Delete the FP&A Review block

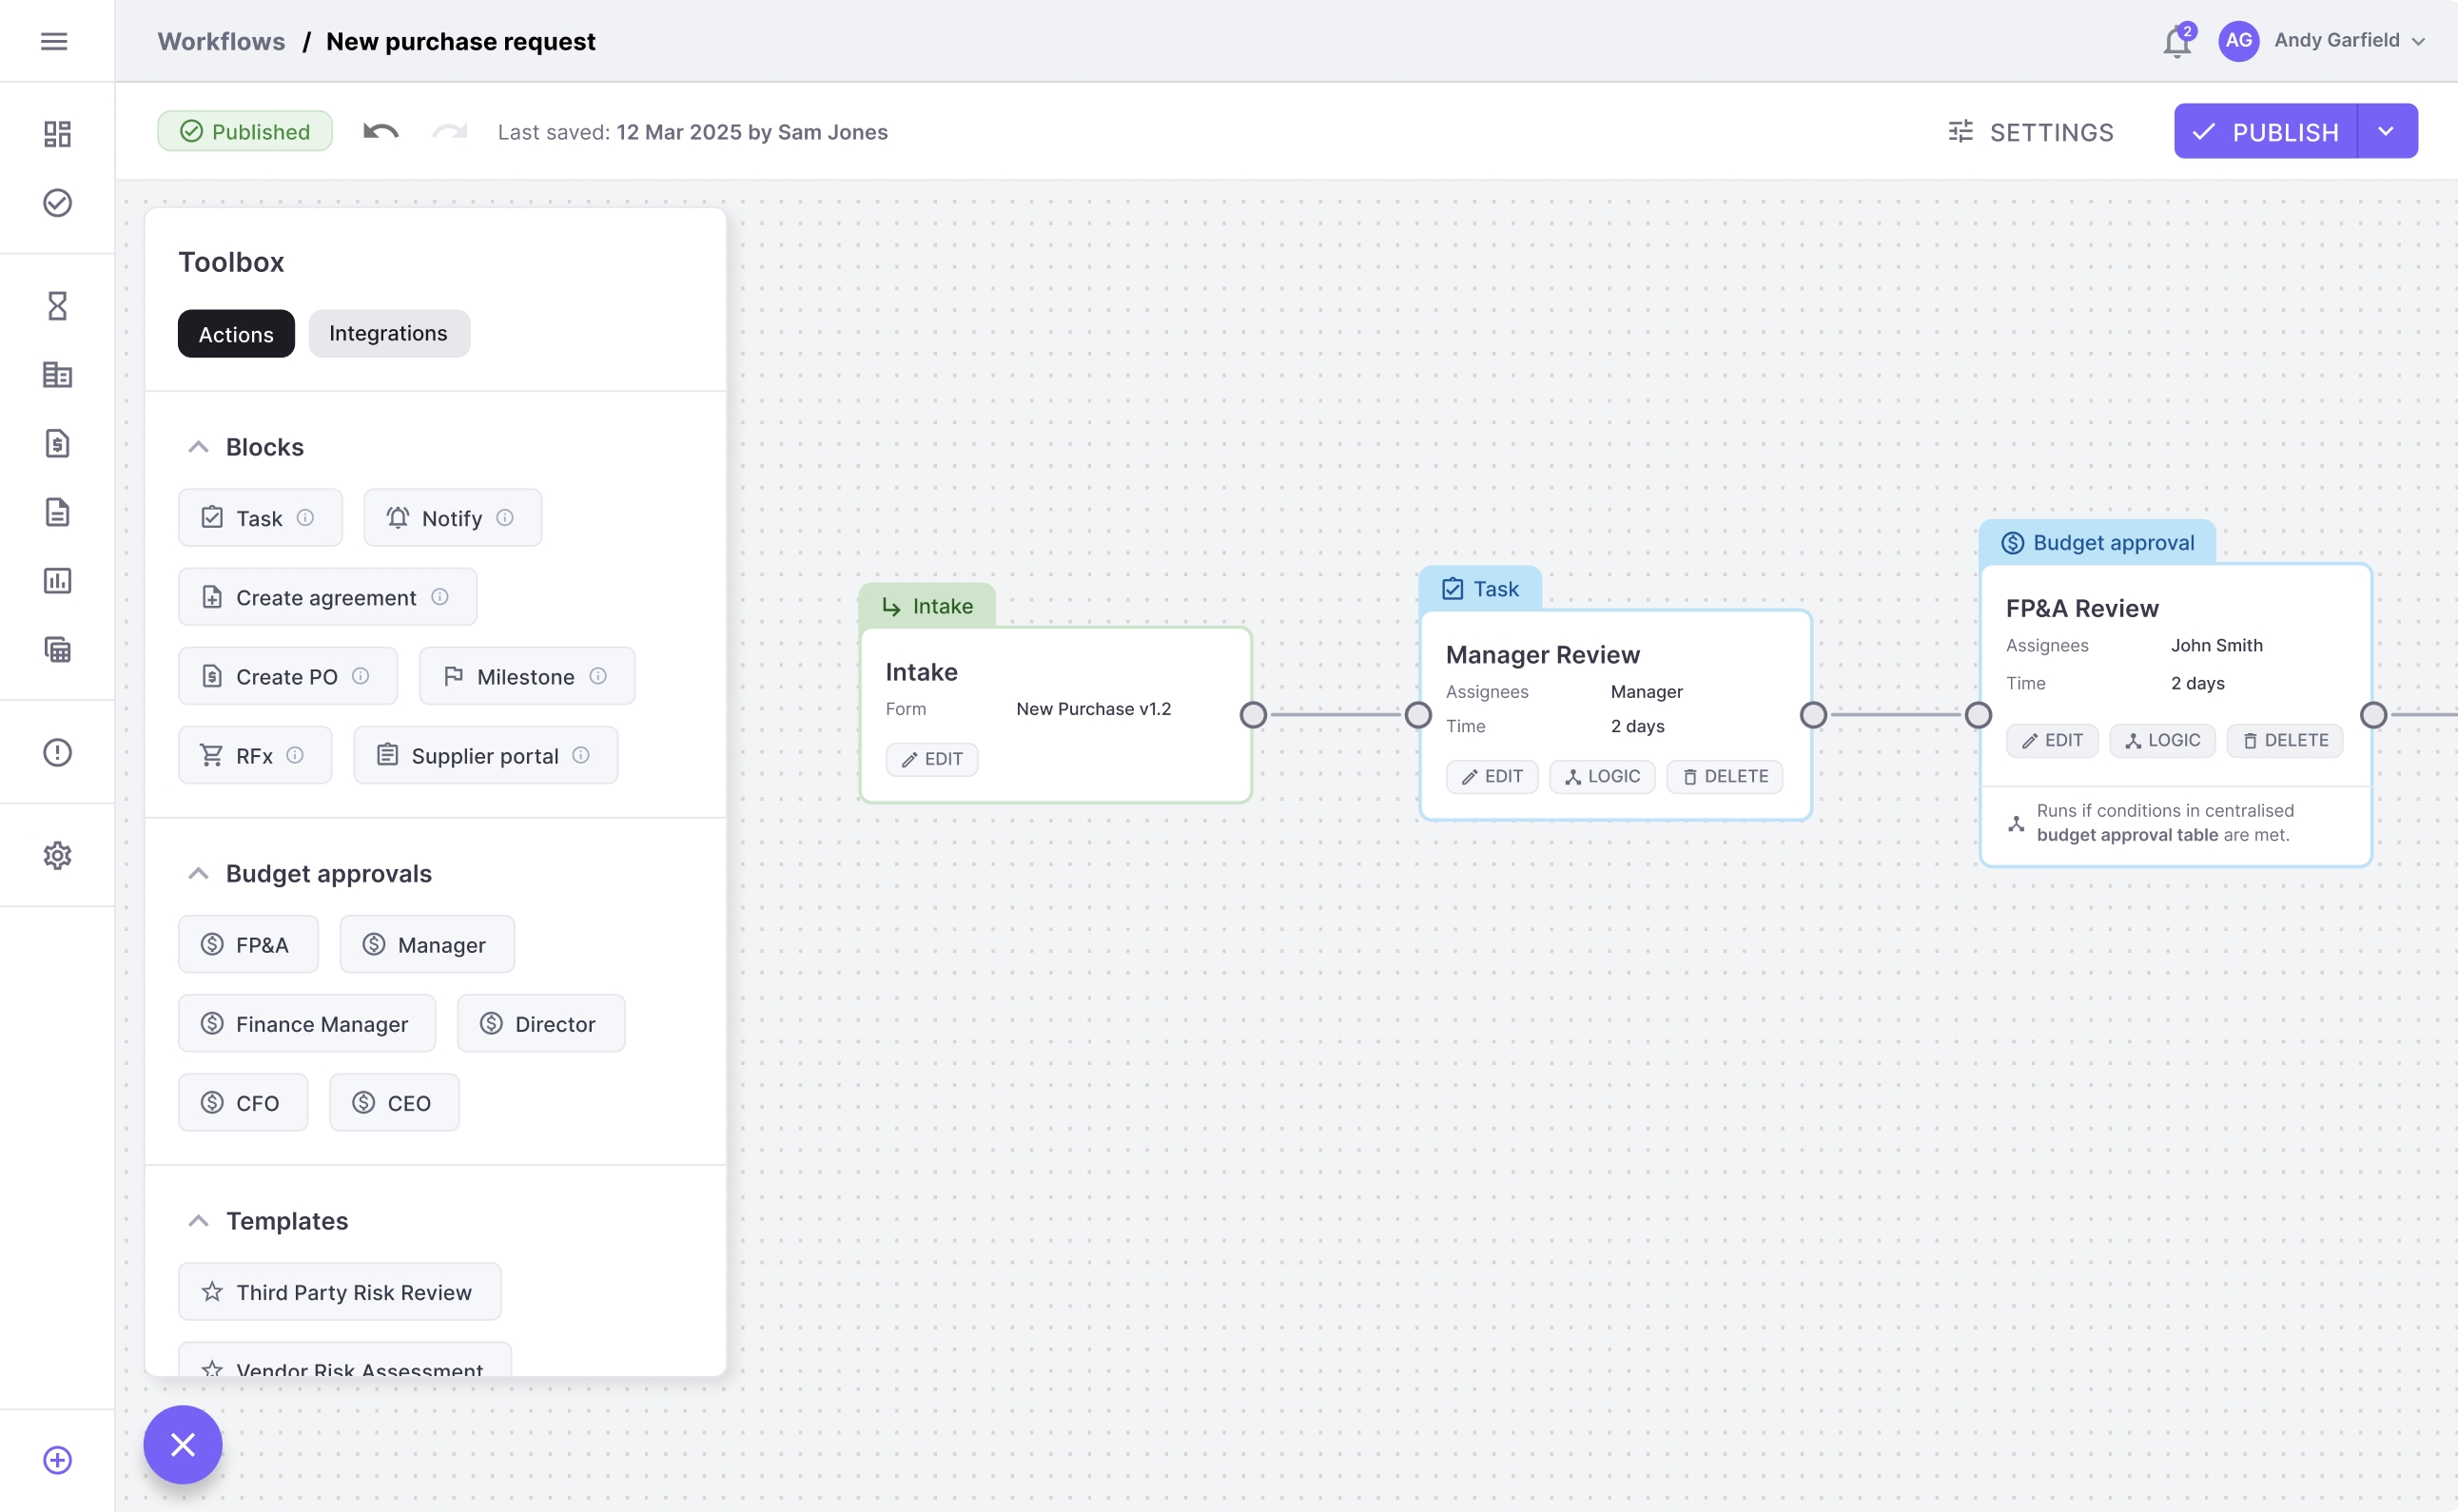(2285, 741)
